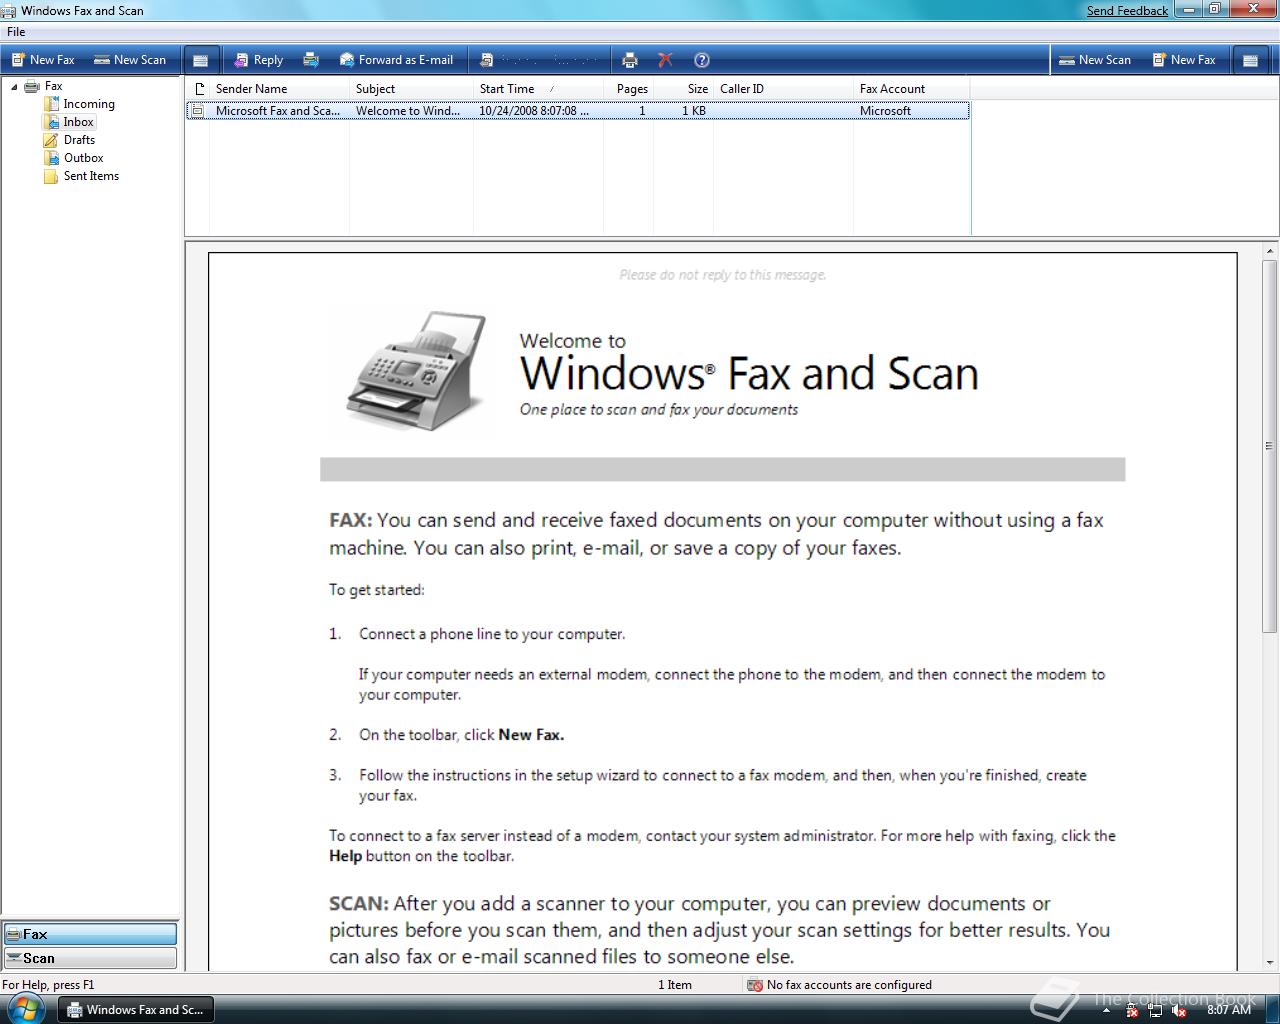The height and width of the screenshot is (1024, 1280).
Task: Switch to the Fax view tab
Action: (x=90, y=934)
